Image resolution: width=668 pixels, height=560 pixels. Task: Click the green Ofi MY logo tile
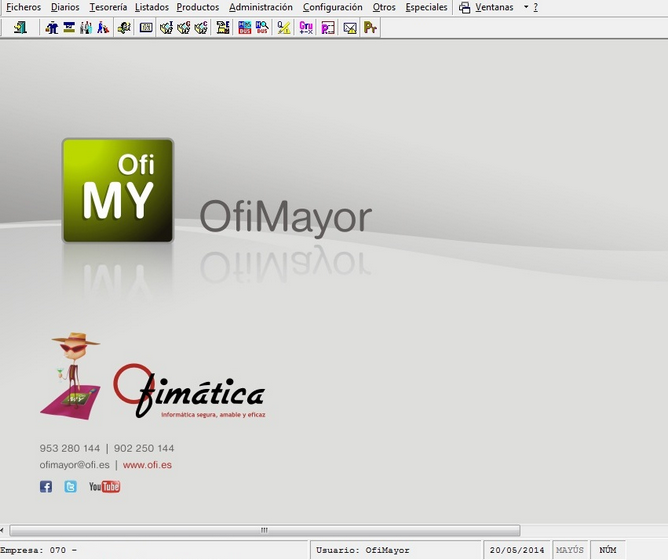point(118,191)
